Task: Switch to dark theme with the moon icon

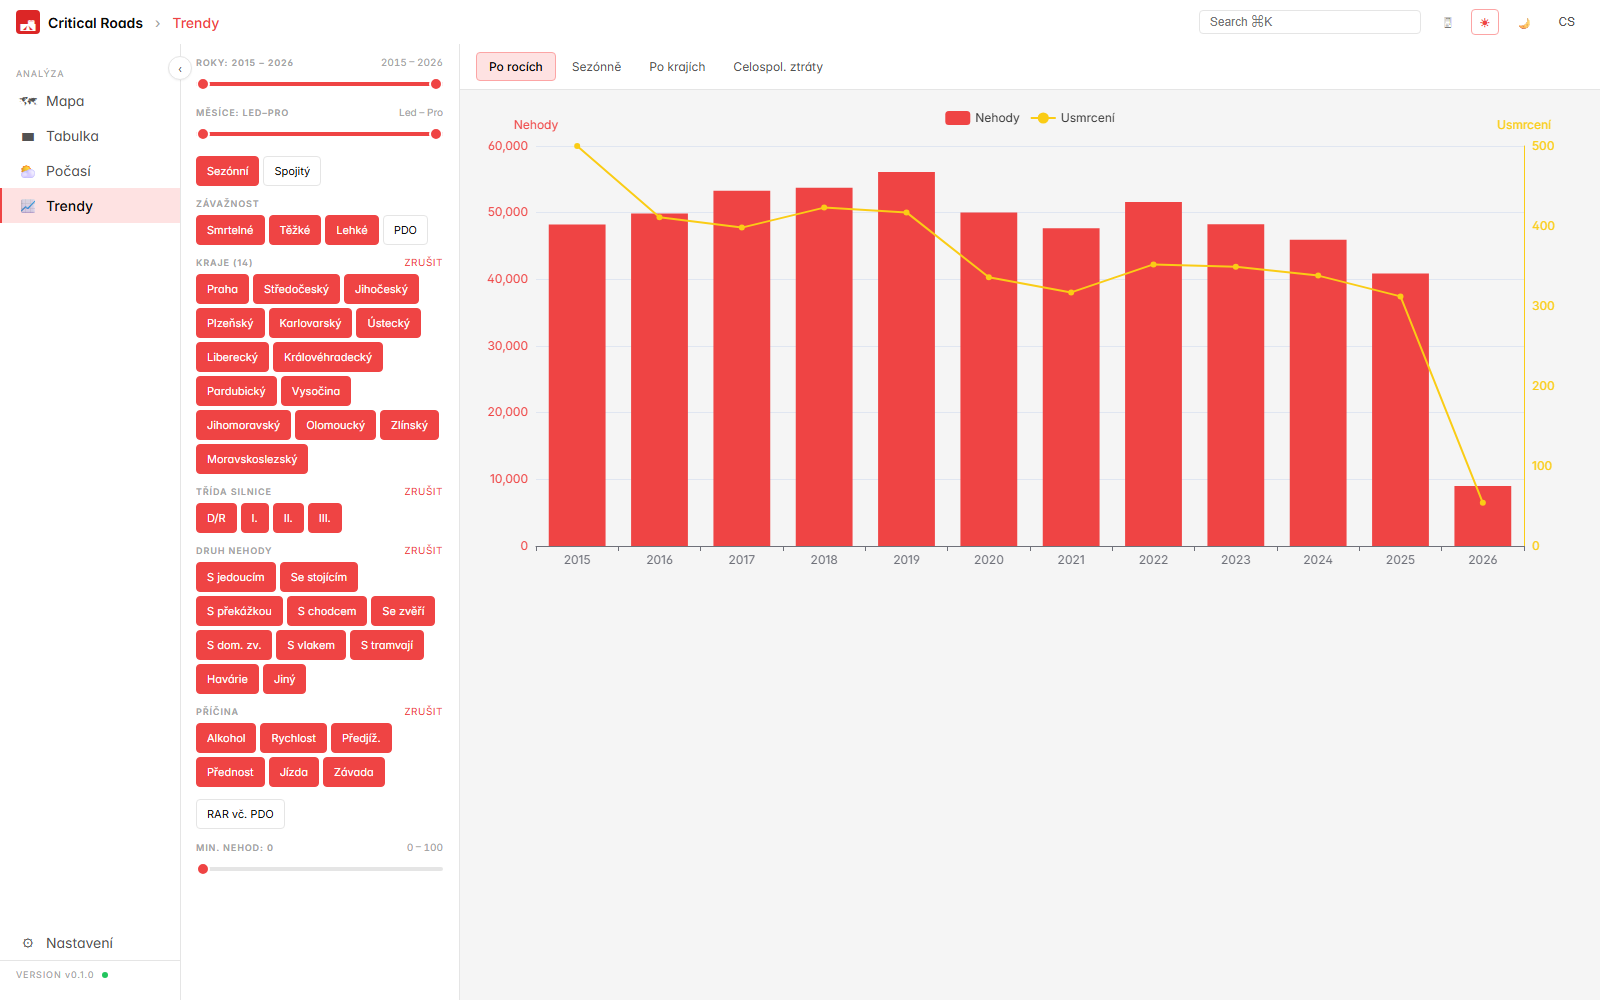Action: pos(1524,22)
